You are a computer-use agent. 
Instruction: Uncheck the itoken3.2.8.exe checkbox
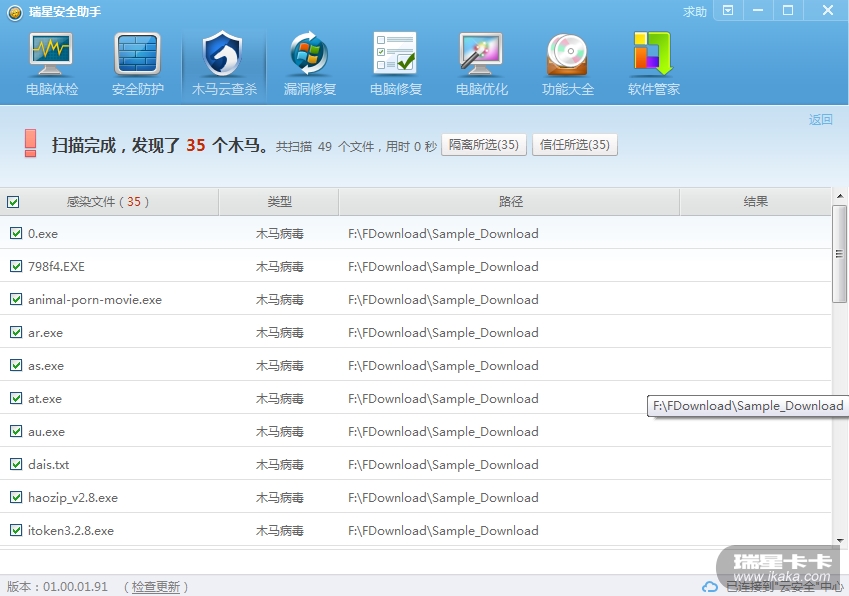[x=16, y=530]
